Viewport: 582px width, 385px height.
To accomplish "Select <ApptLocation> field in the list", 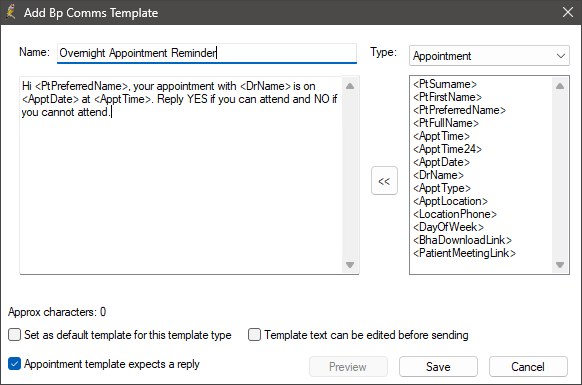I will 450,201.
